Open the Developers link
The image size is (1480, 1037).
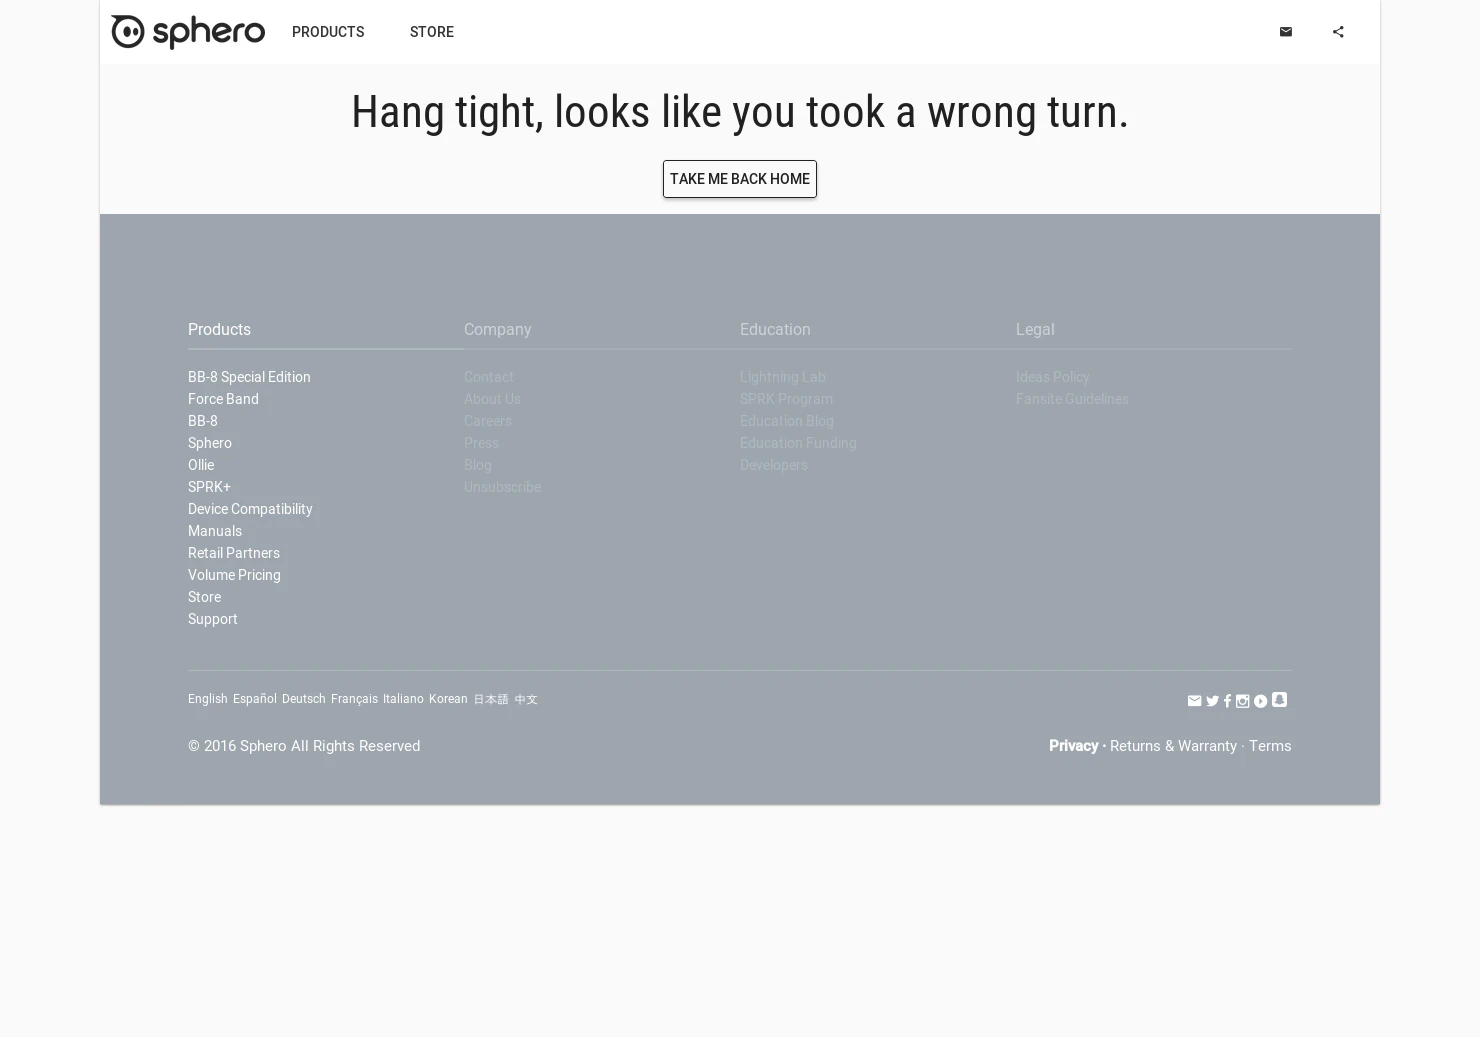(x=774, y=465)
